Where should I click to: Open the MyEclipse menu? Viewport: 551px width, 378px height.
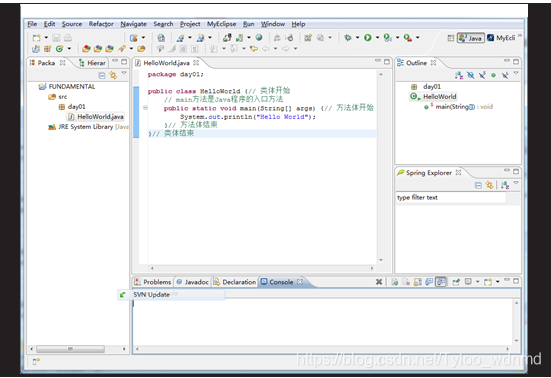point(221,24)
